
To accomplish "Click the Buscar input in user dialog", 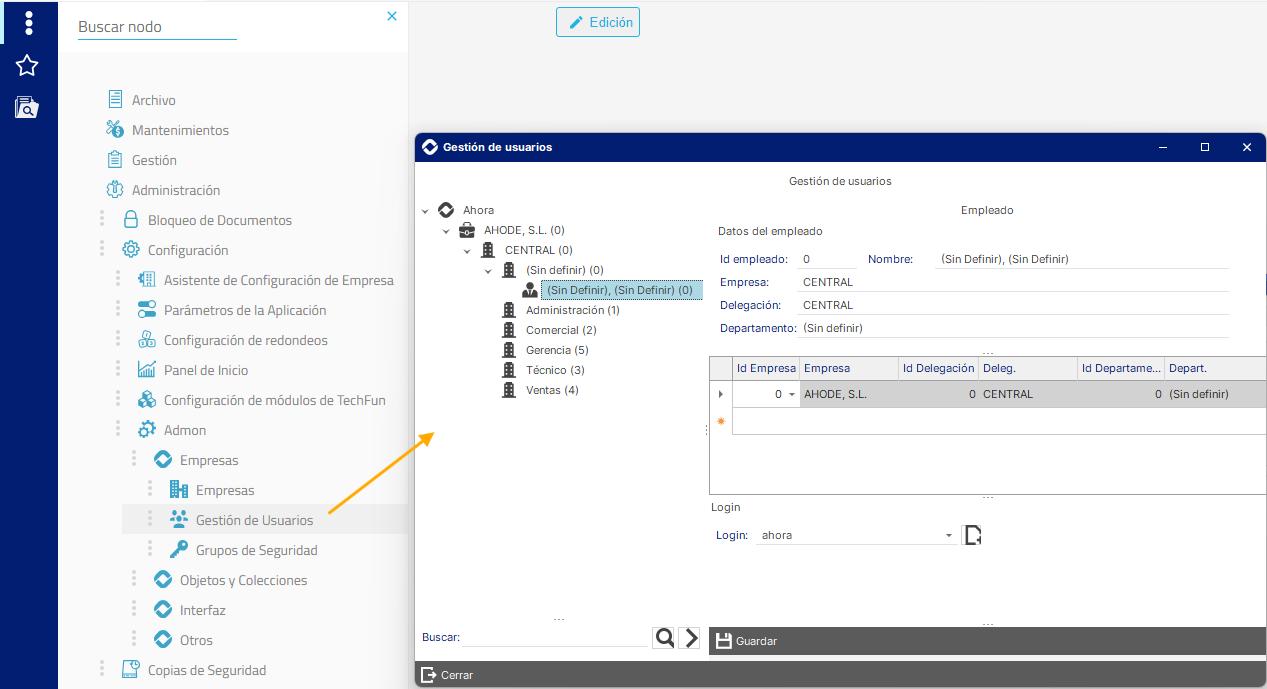I will (x=555, y=638).
